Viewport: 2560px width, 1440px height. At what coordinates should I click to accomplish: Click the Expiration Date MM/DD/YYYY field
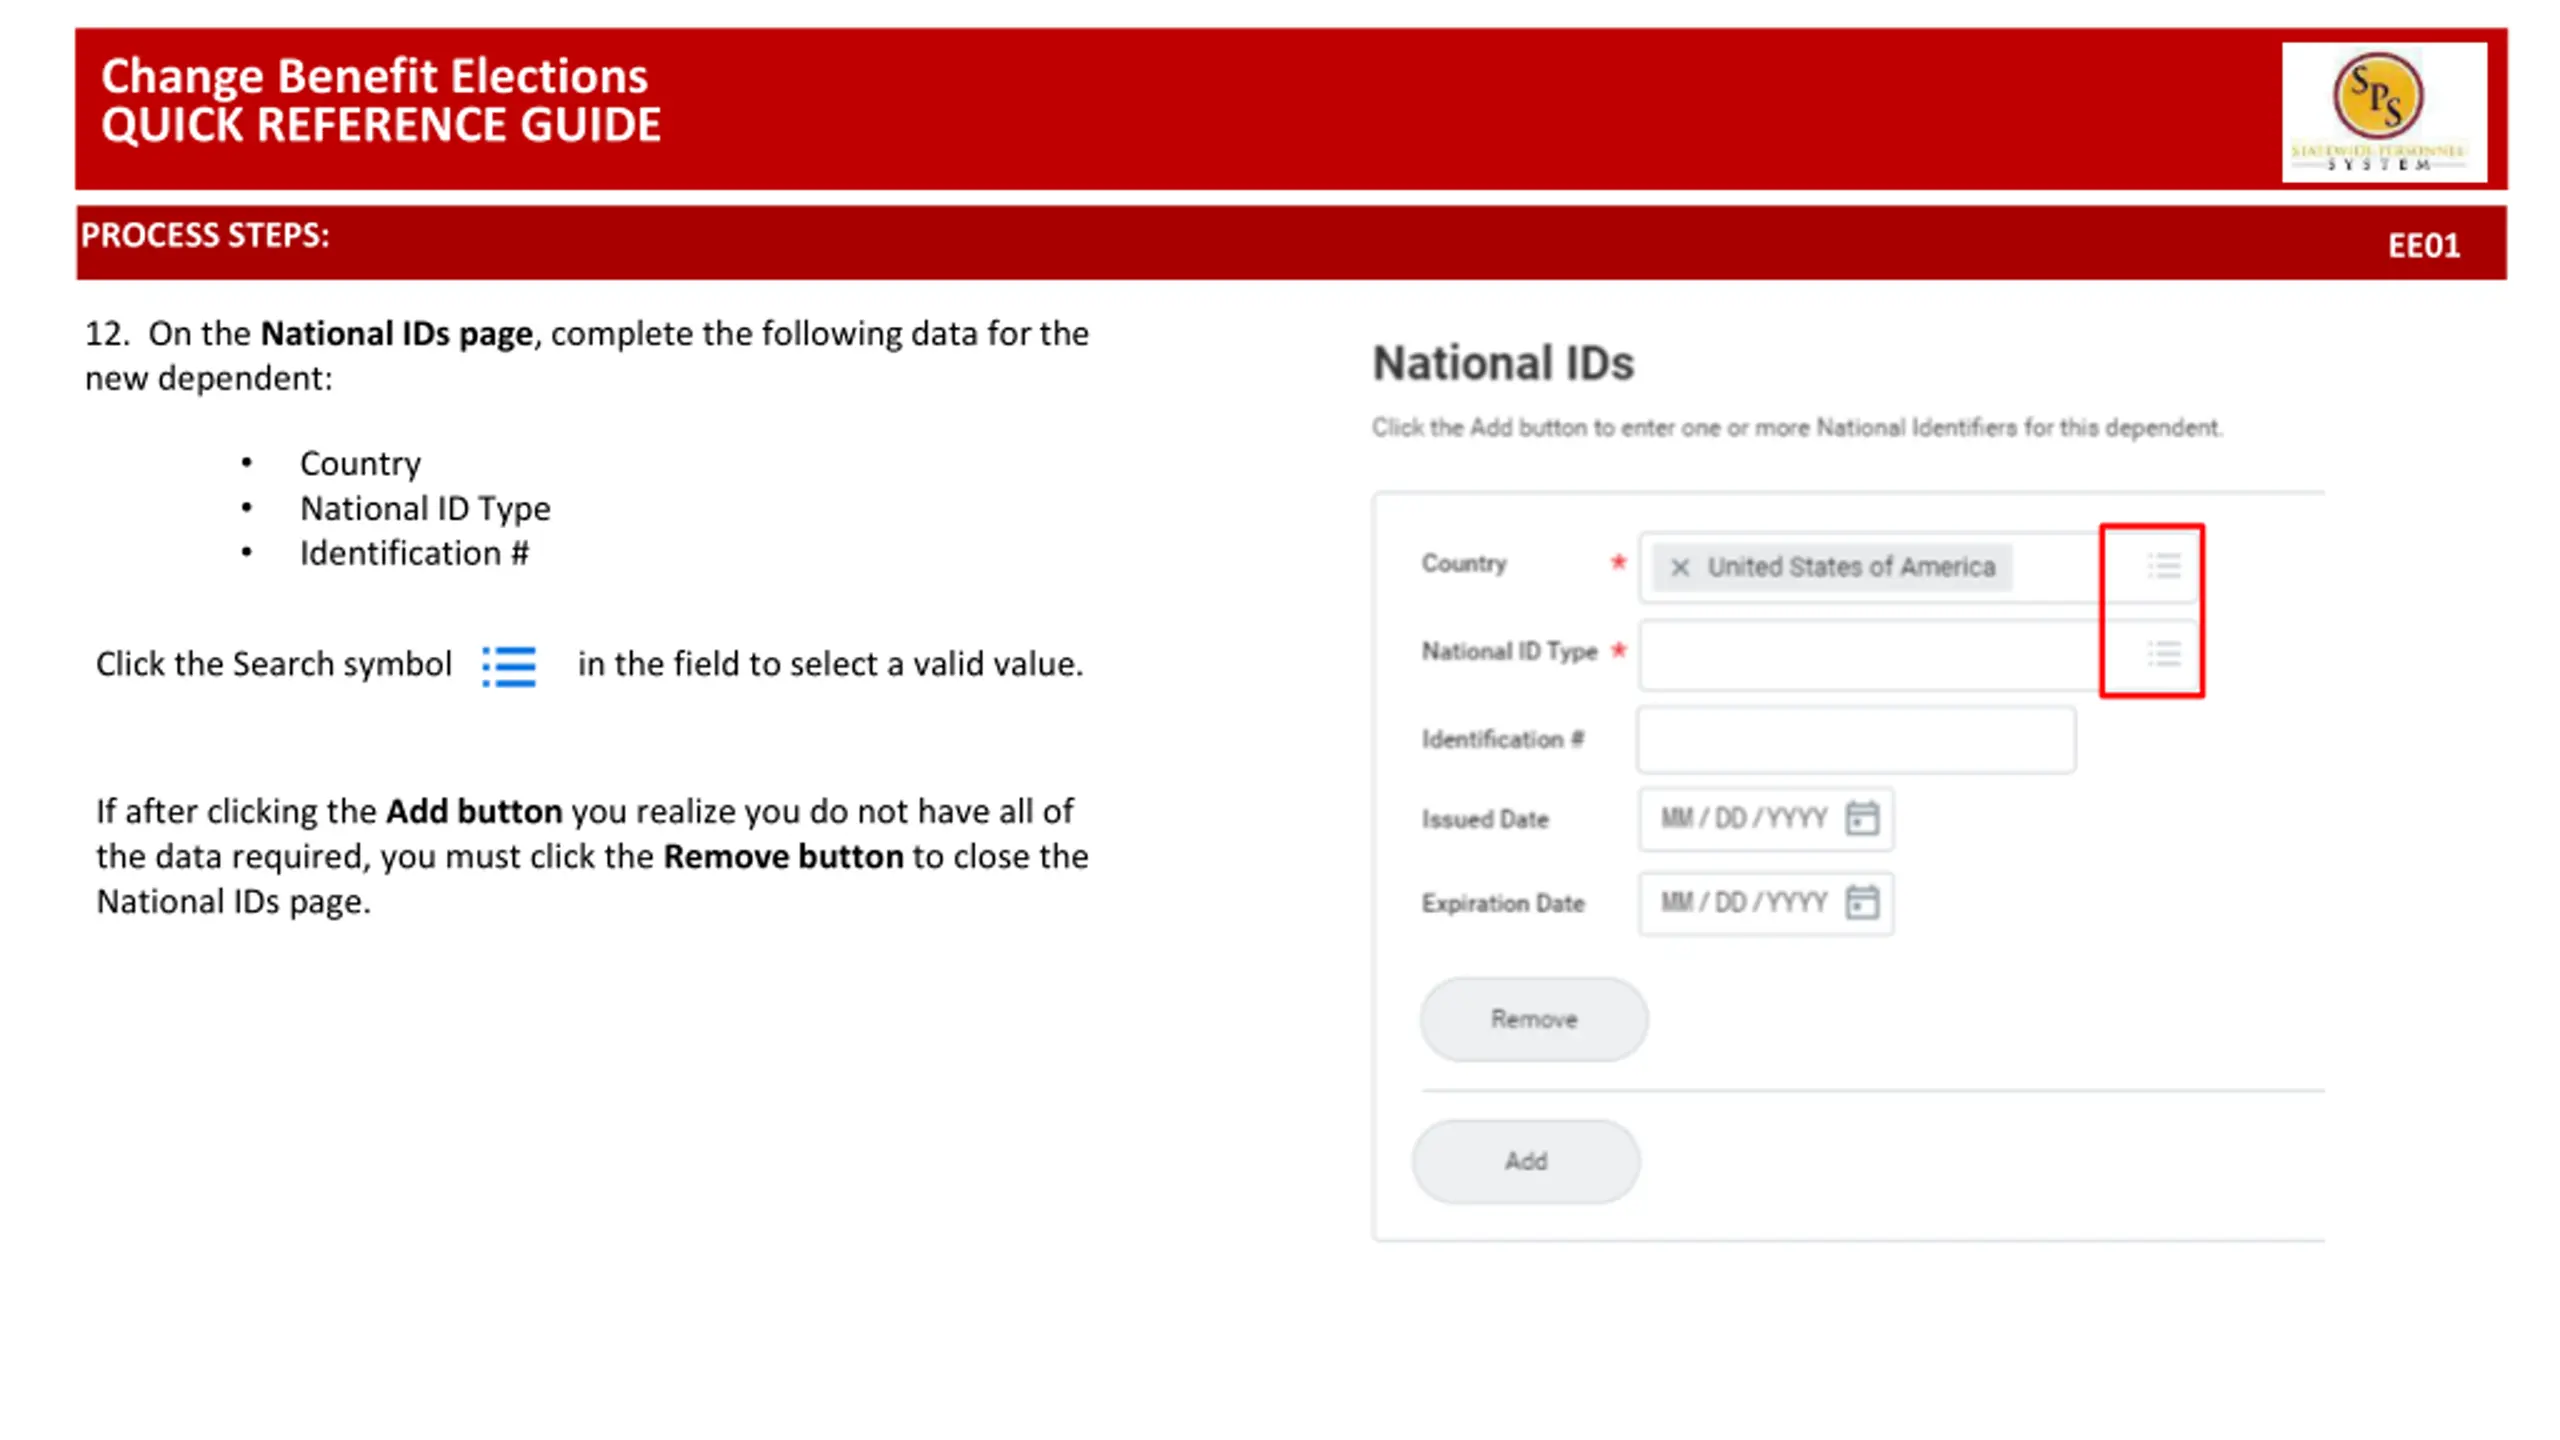click(1766, 902)
